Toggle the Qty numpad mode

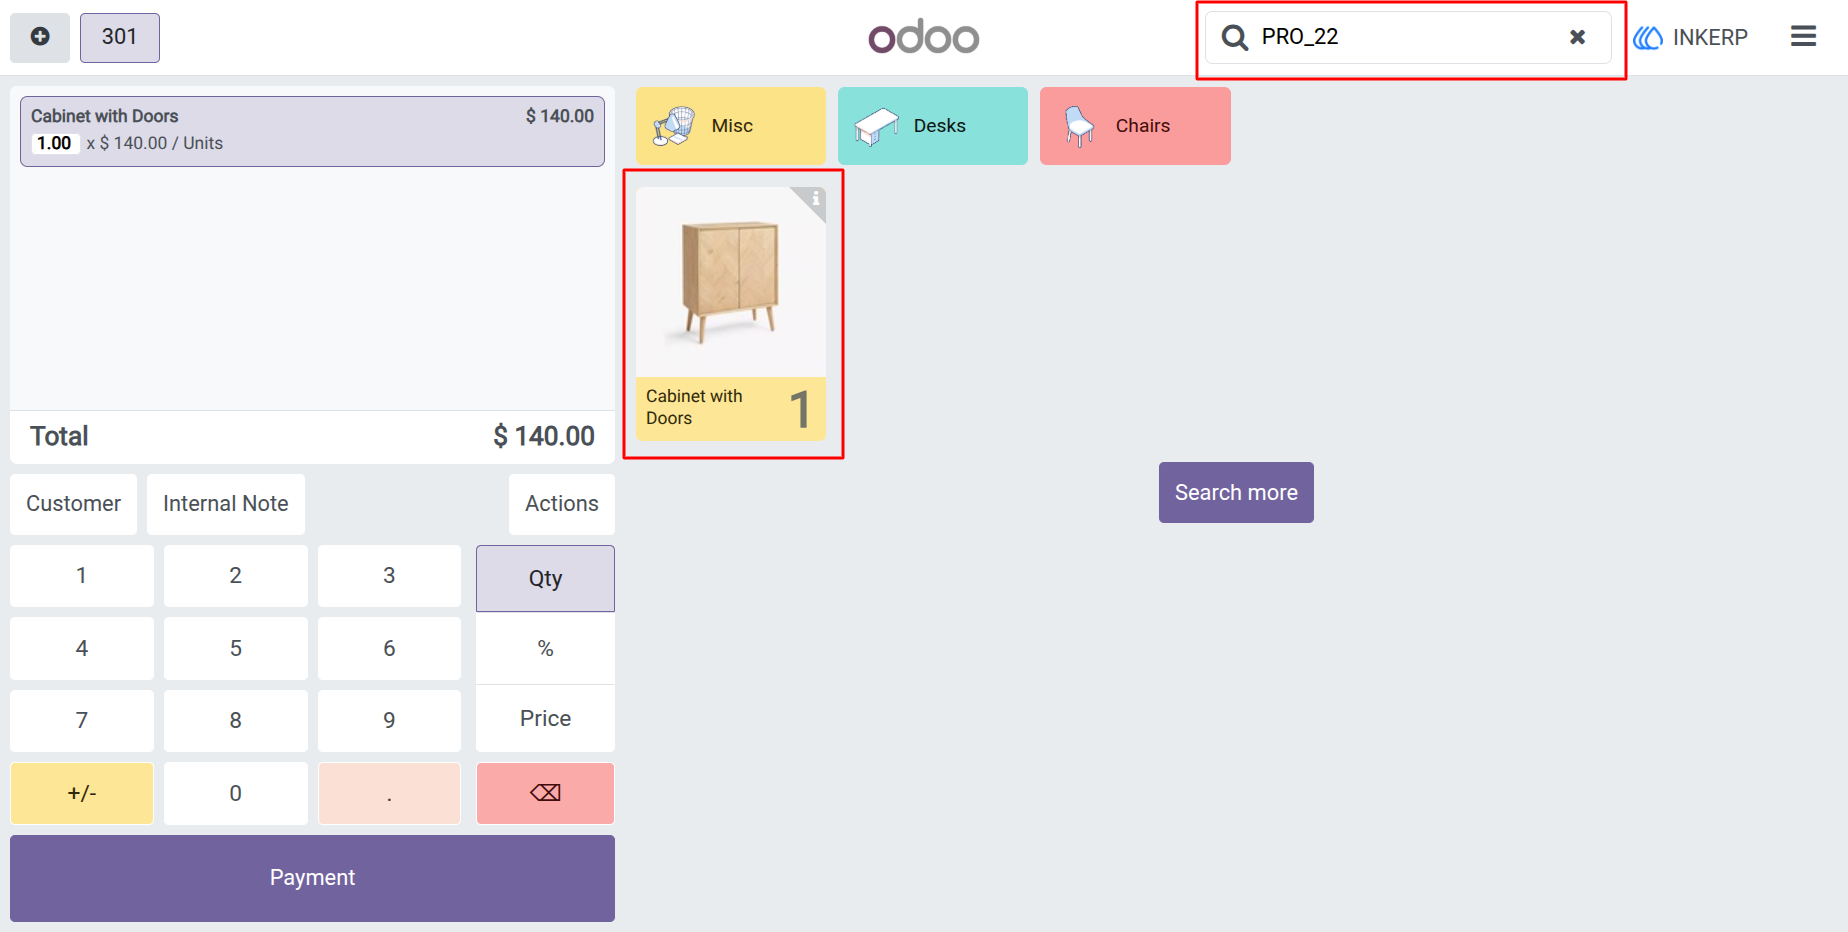pyautogui.click(x=545, y=578)
